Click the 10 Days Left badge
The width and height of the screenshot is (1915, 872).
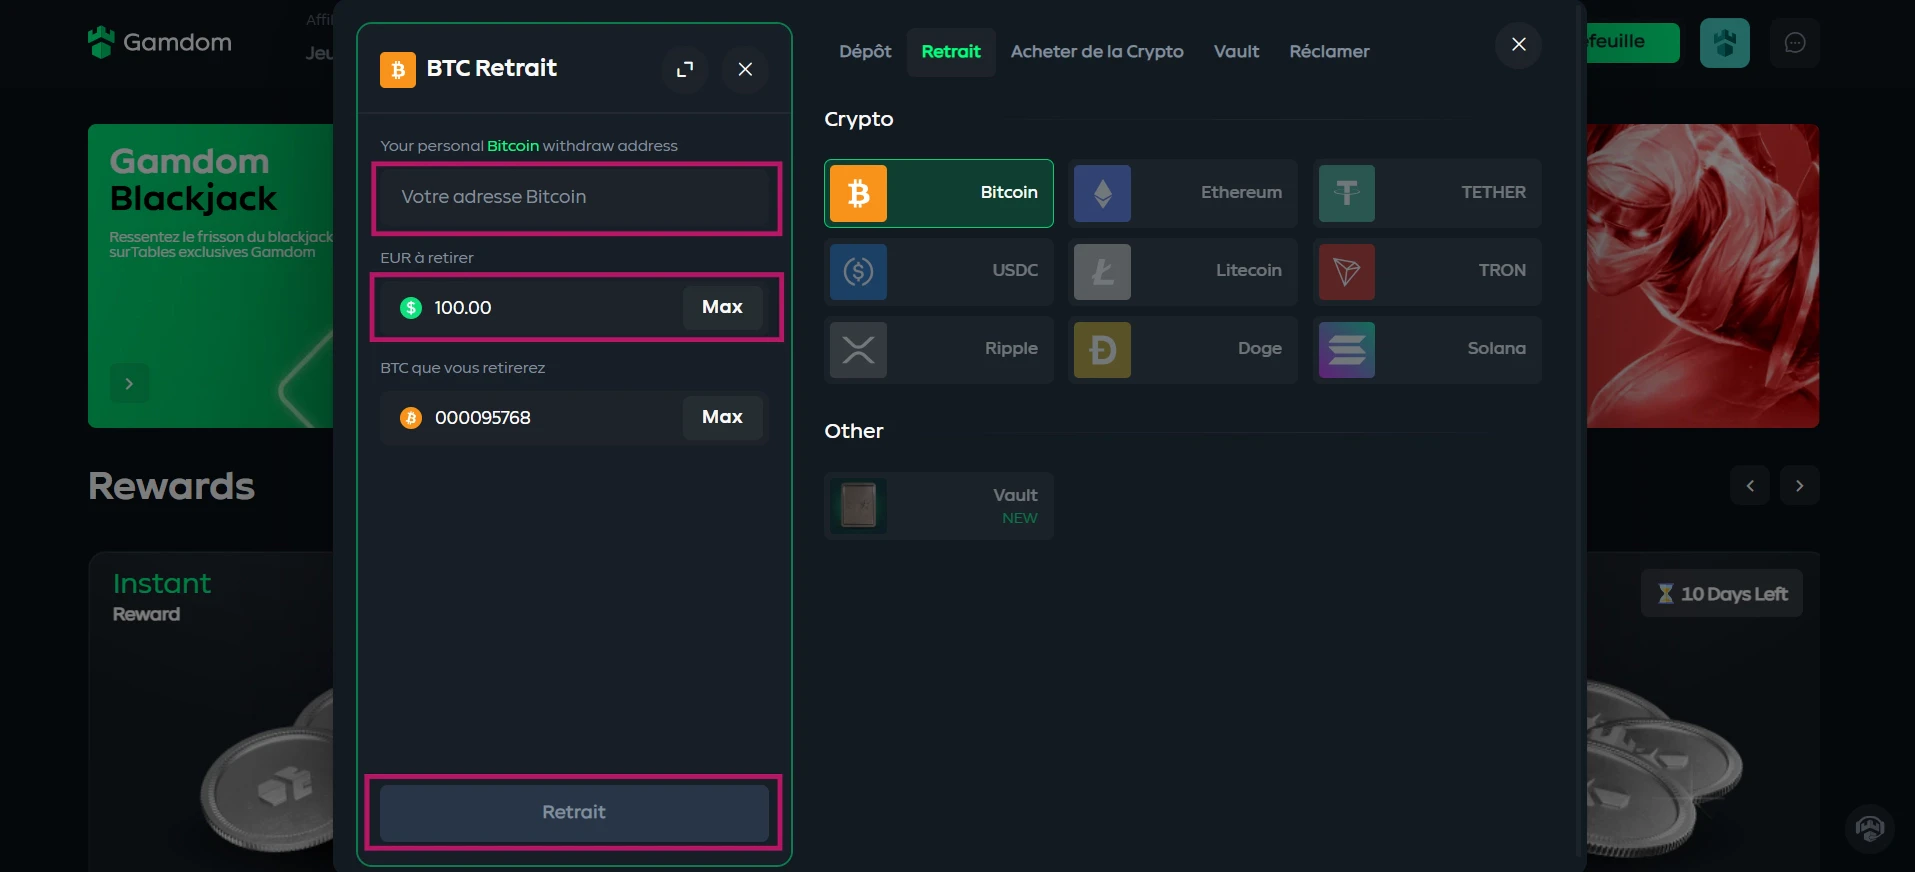pos(1722,594)
